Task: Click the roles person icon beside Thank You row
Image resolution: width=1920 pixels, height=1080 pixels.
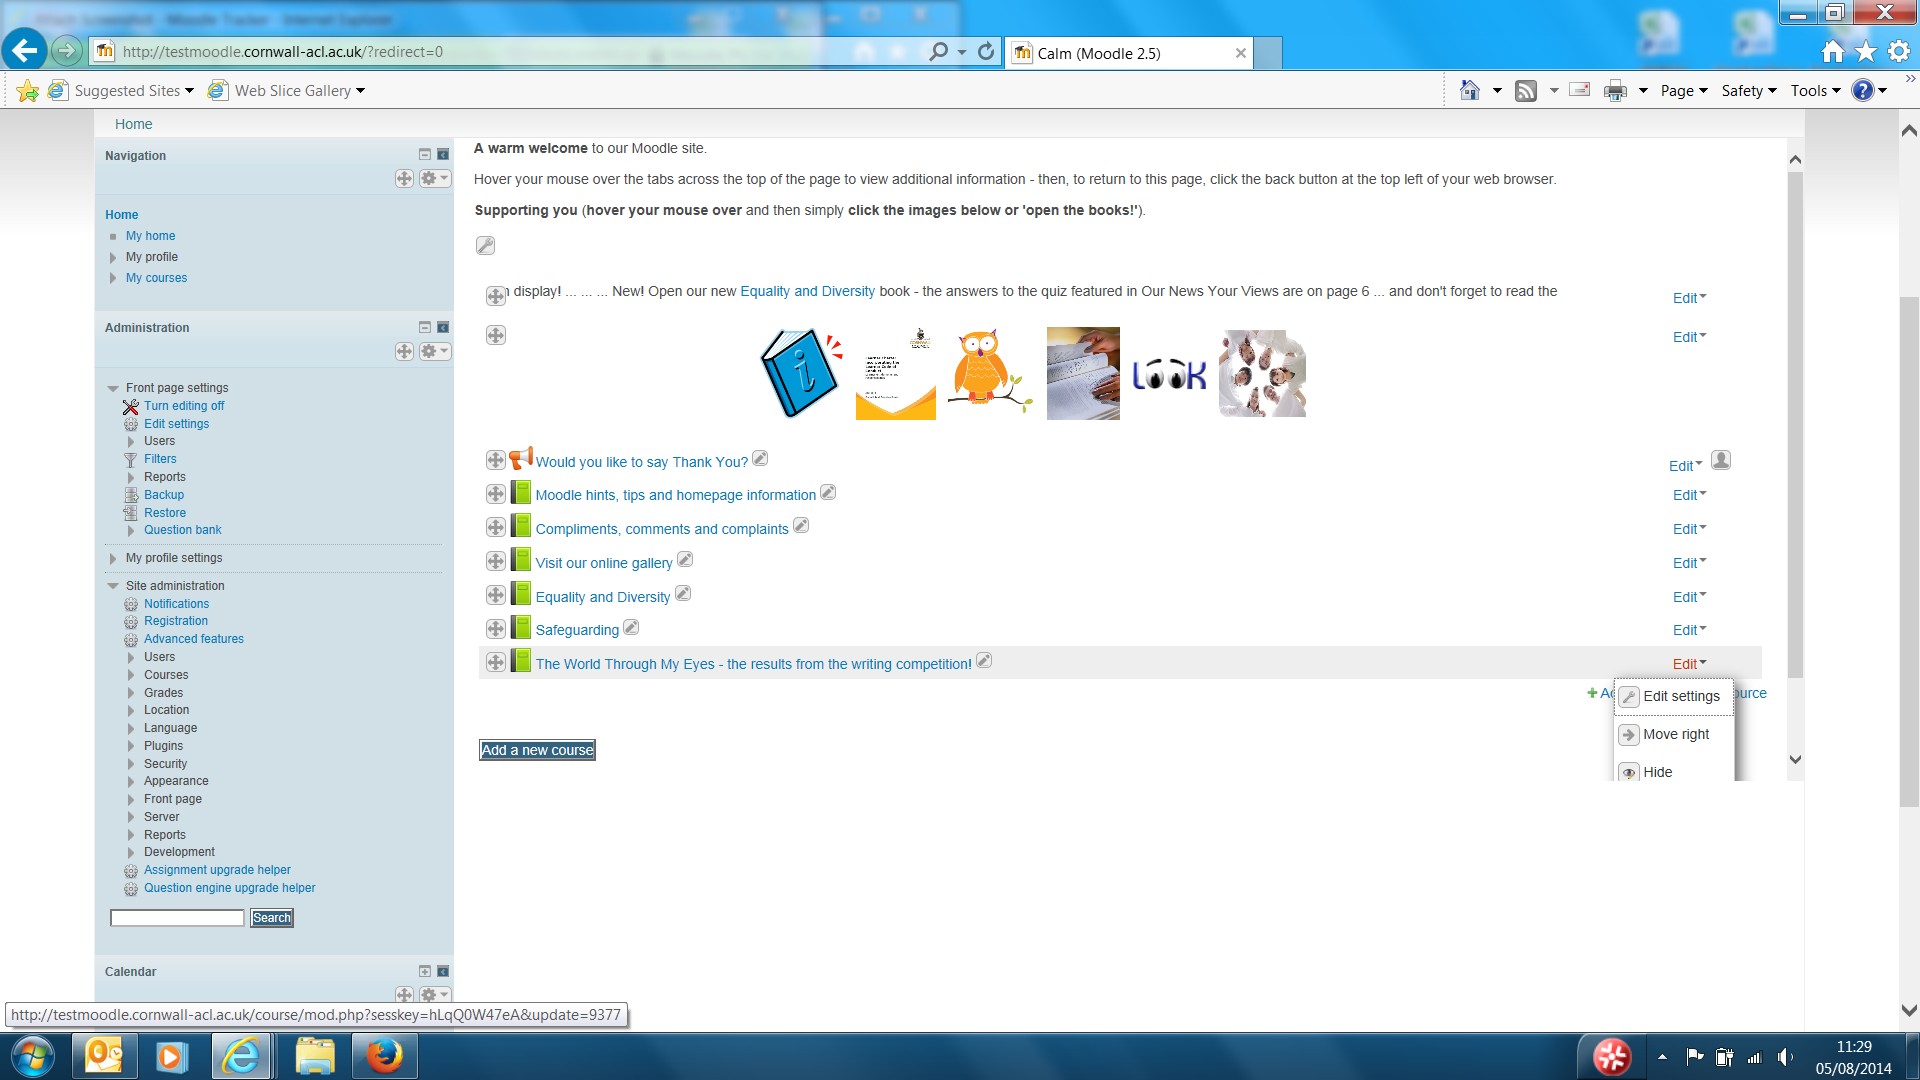Action: click(1721, 460)
